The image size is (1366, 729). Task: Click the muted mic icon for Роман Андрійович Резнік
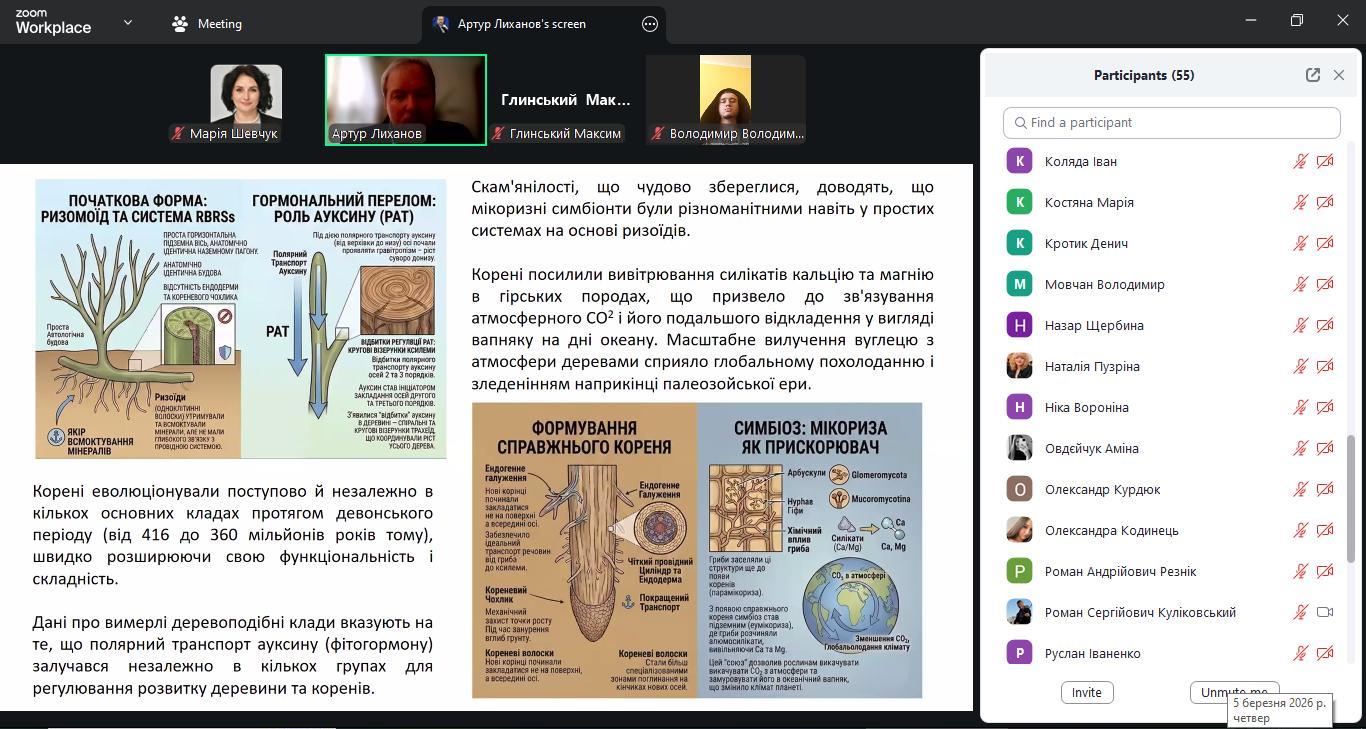(x=1300, y=571)
